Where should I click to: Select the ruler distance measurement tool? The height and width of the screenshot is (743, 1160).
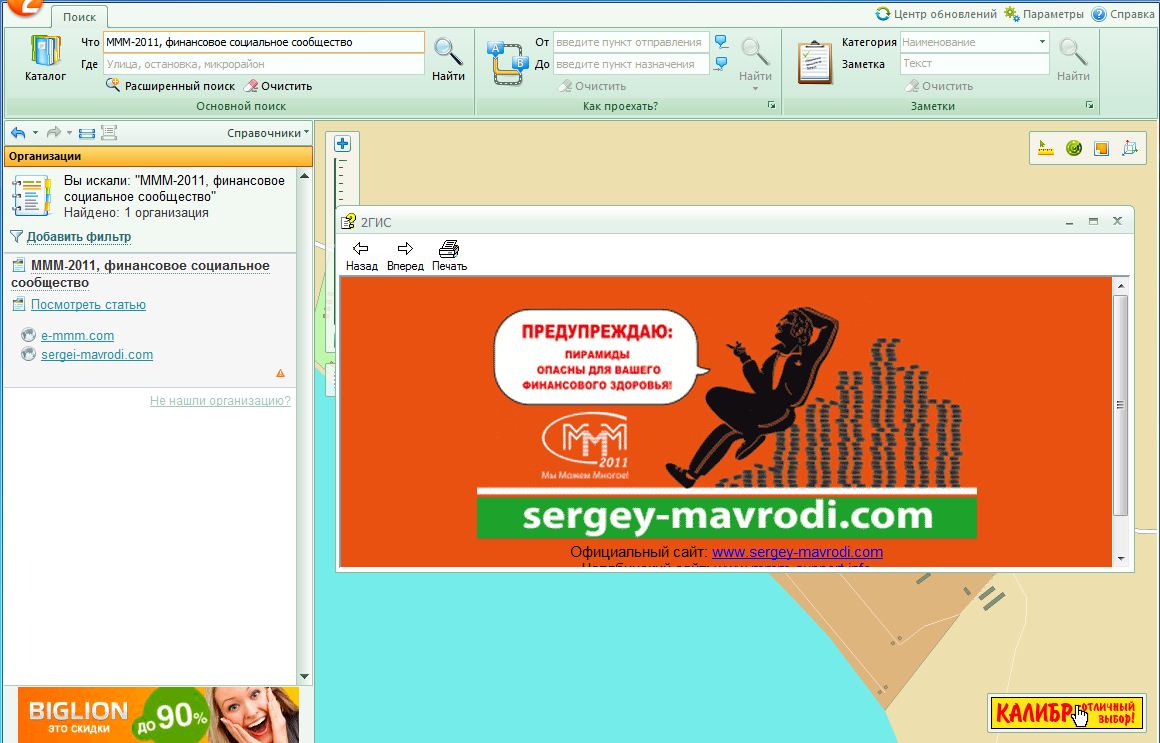(1046, 148)
